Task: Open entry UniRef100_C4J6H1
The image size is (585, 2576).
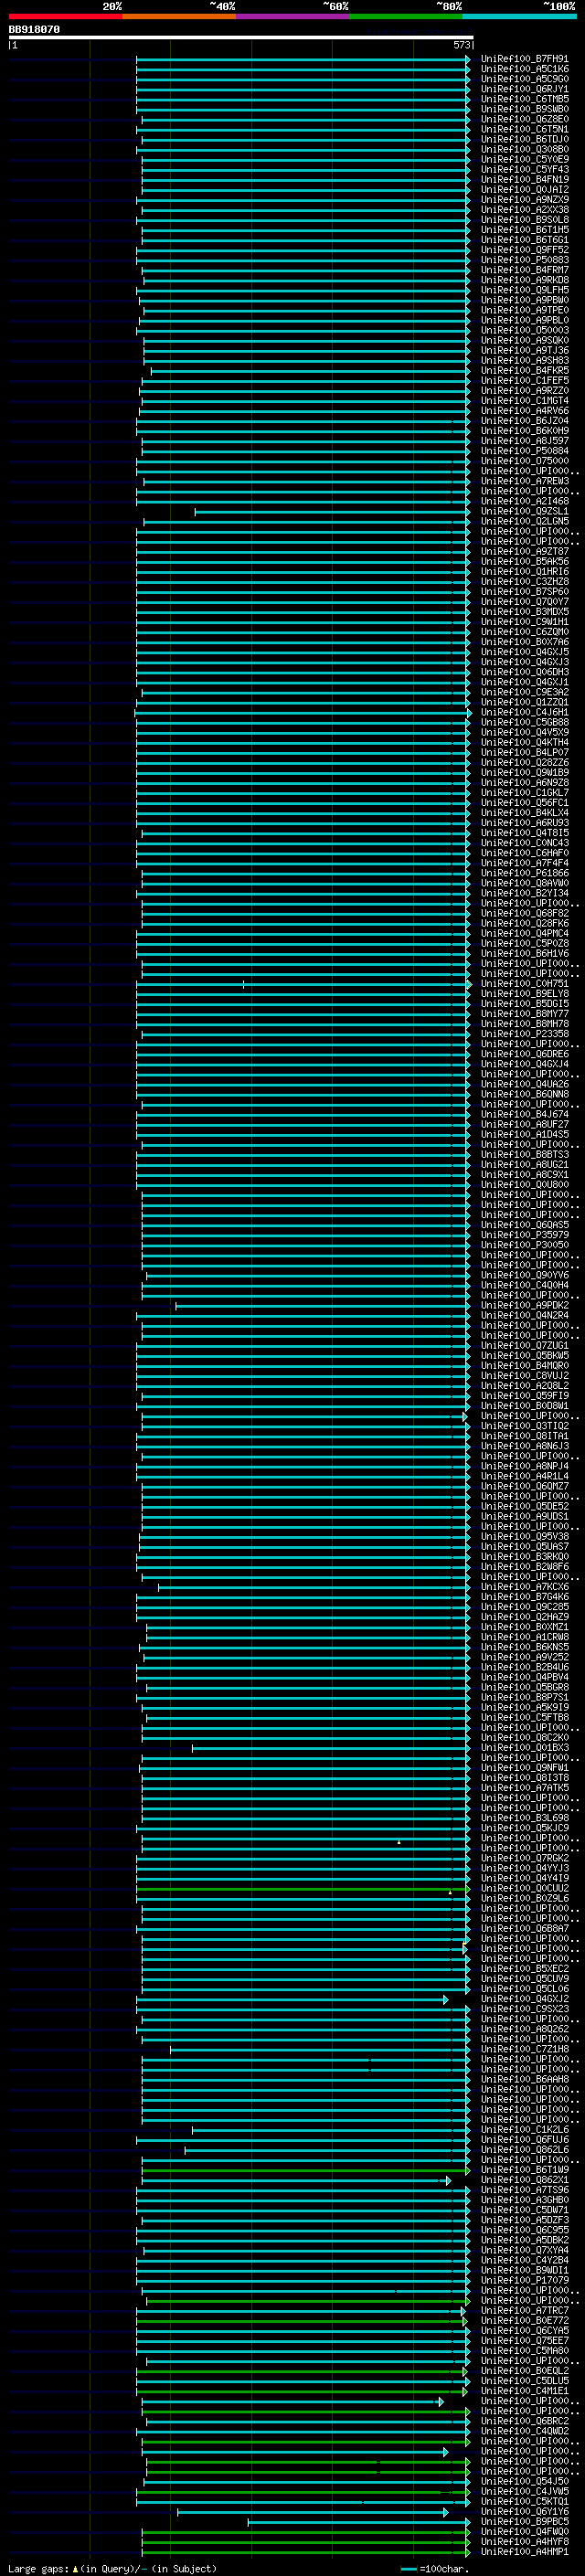Action: [x=524, y=713]
